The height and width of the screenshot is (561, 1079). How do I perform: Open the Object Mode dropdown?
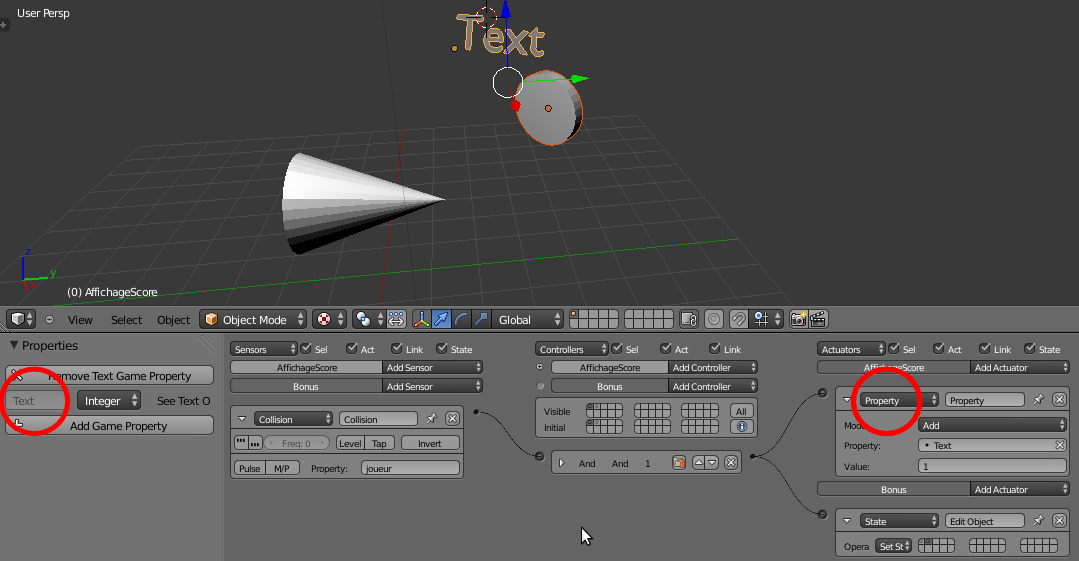[254, 319]
